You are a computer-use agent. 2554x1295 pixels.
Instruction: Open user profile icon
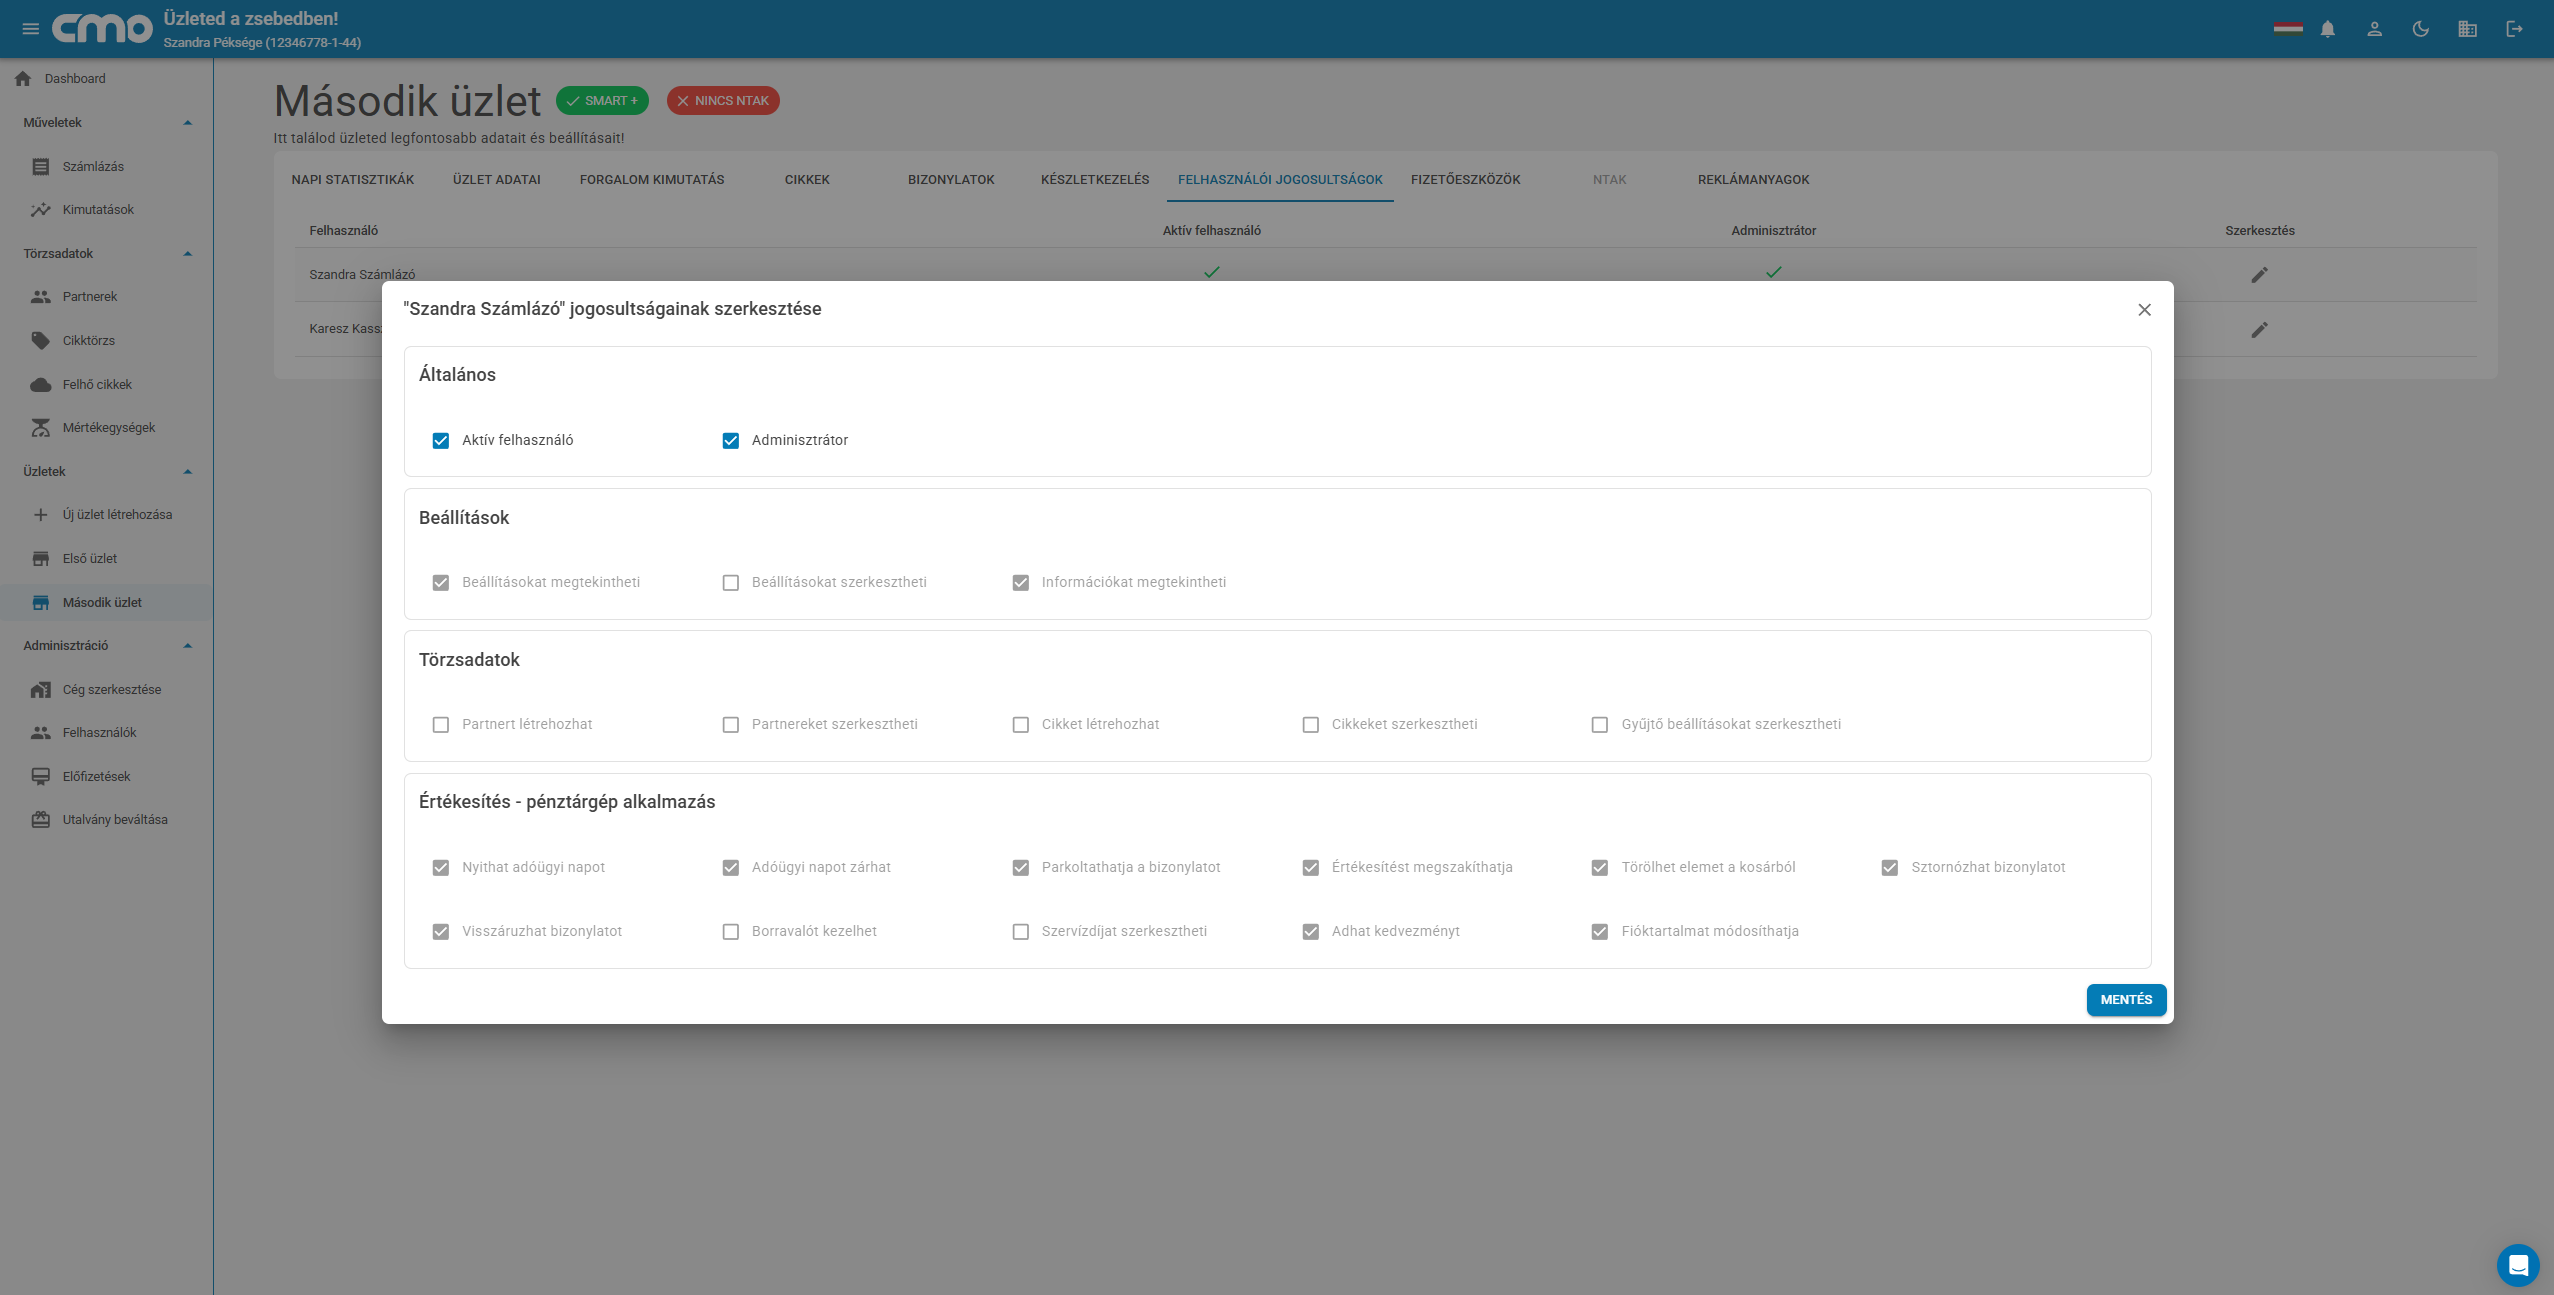tap(2375, 29)
